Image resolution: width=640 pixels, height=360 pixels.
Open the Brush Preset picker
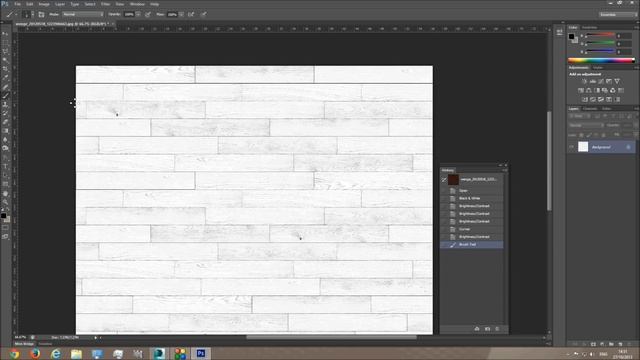click(27, 14)
